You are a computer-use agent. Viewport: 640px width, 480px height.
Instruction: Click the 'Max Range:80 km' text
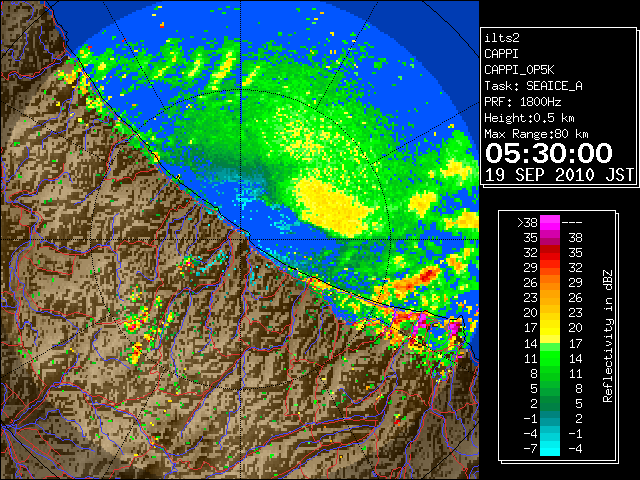pos(536,134)
